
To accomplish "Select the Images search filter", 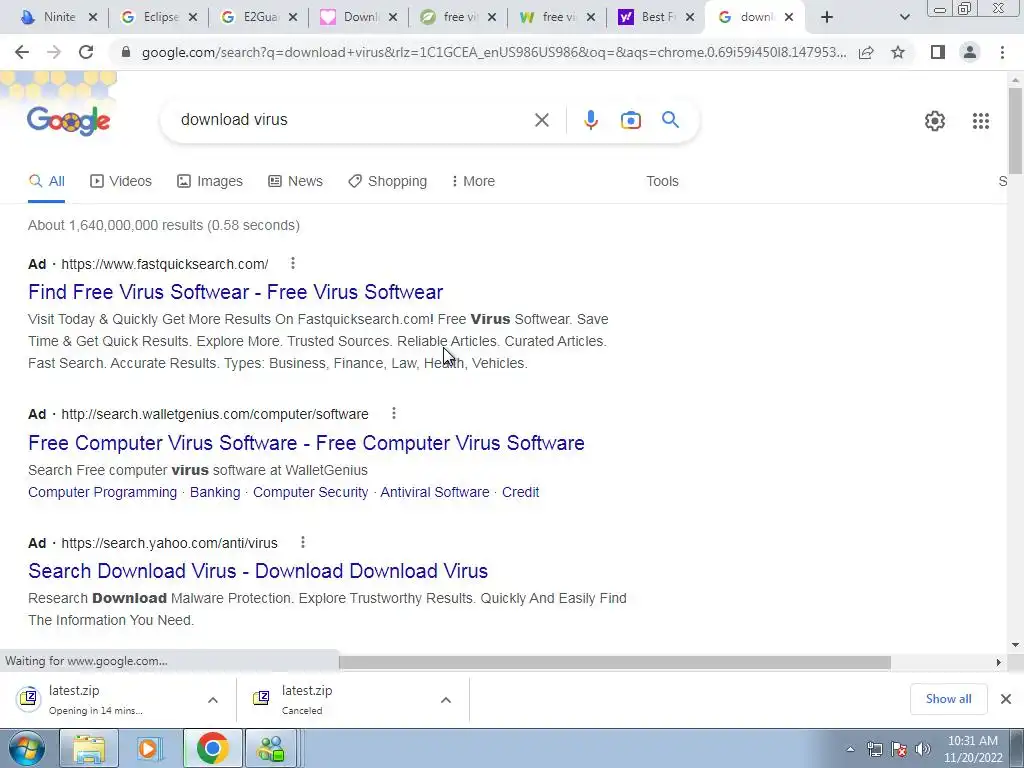I will coord(210,182).
